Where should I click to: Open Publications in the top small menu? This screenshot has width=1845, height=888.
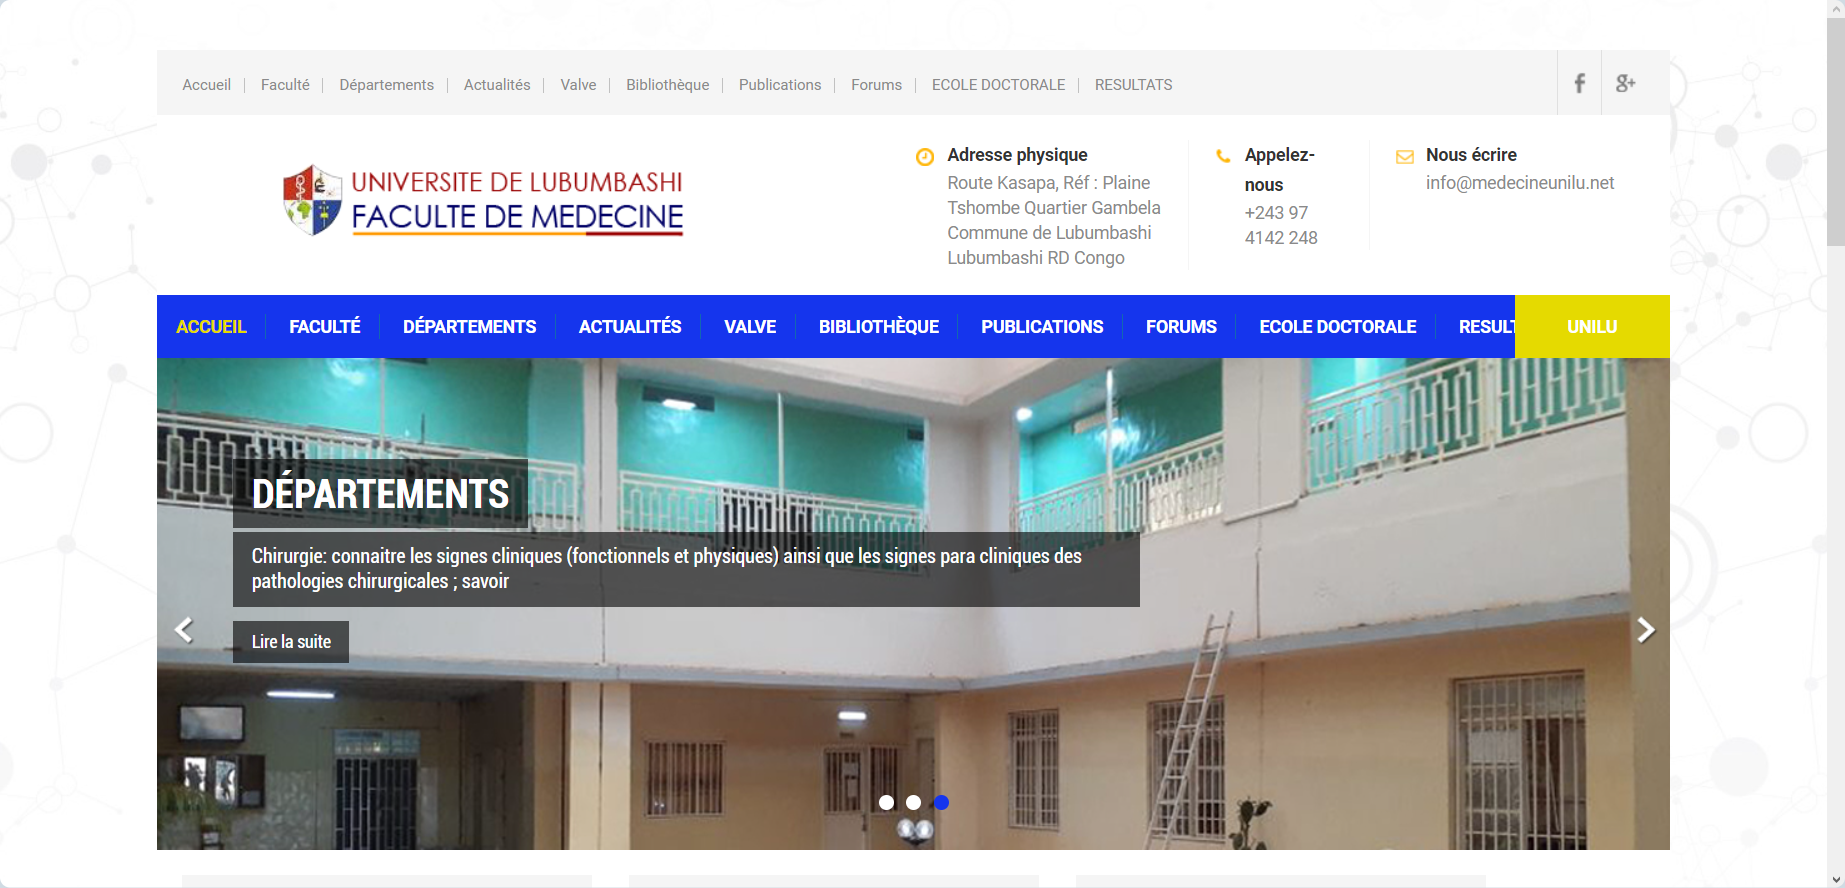[780, 85]
